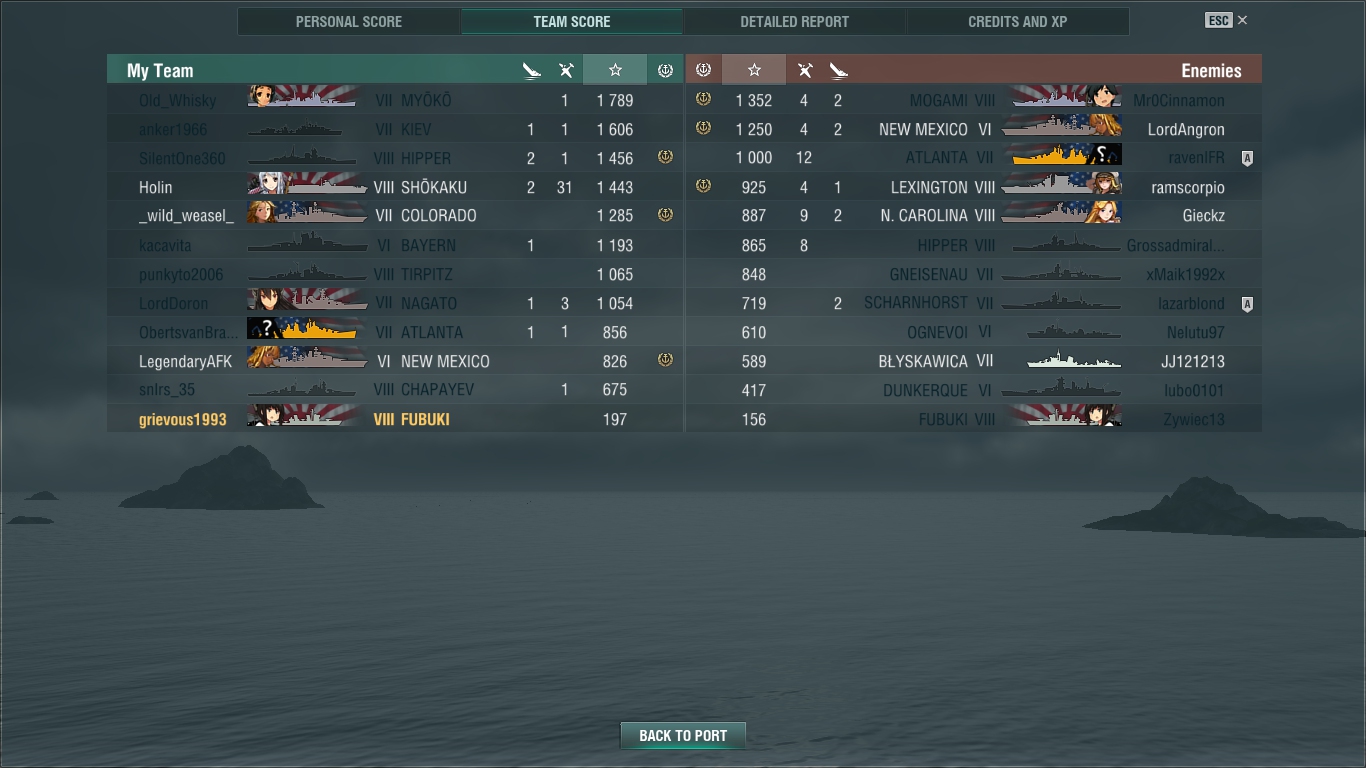Select the Team Score tab
This screenshot has width=1366, height=768.
click(x=572, y=21)
